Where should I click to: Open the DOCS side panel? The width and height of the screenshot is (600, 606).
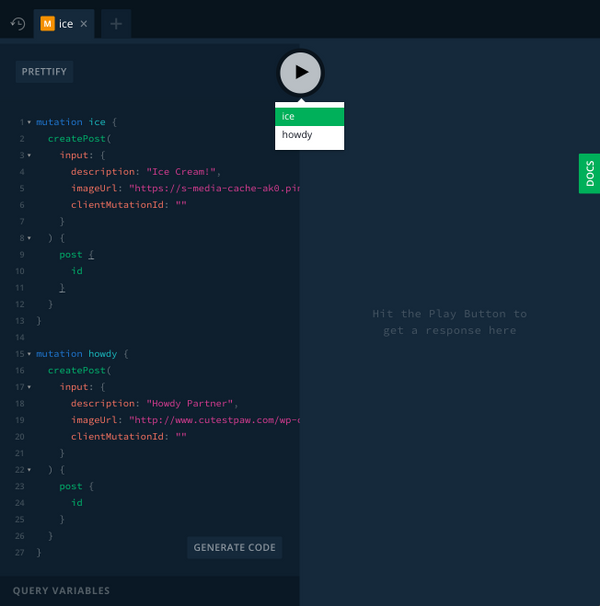coord(589,174)
